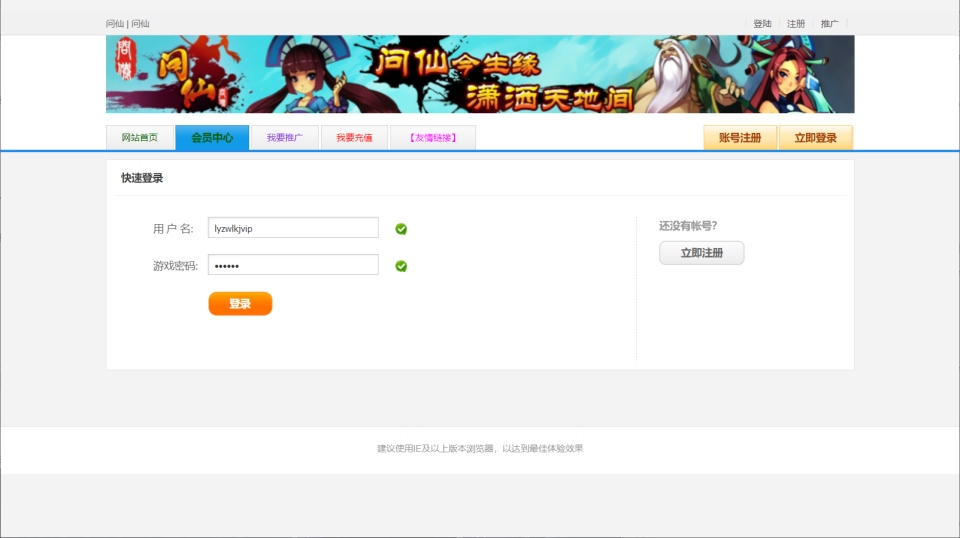Click the 快速登录 heading text

tap(142, 178)
